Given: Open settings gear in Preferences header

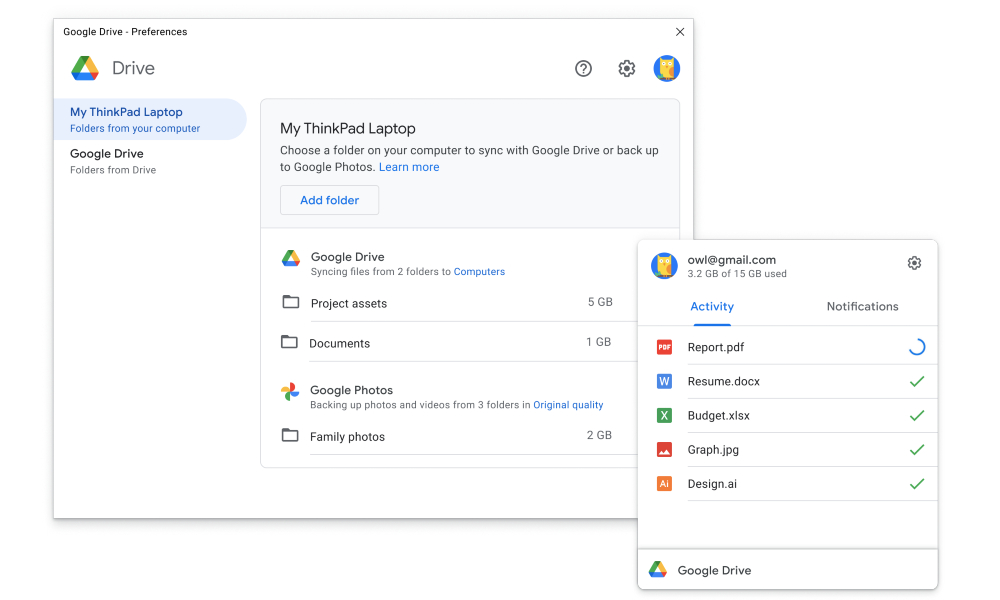Looking at the screenshot, I should (626, 68).
